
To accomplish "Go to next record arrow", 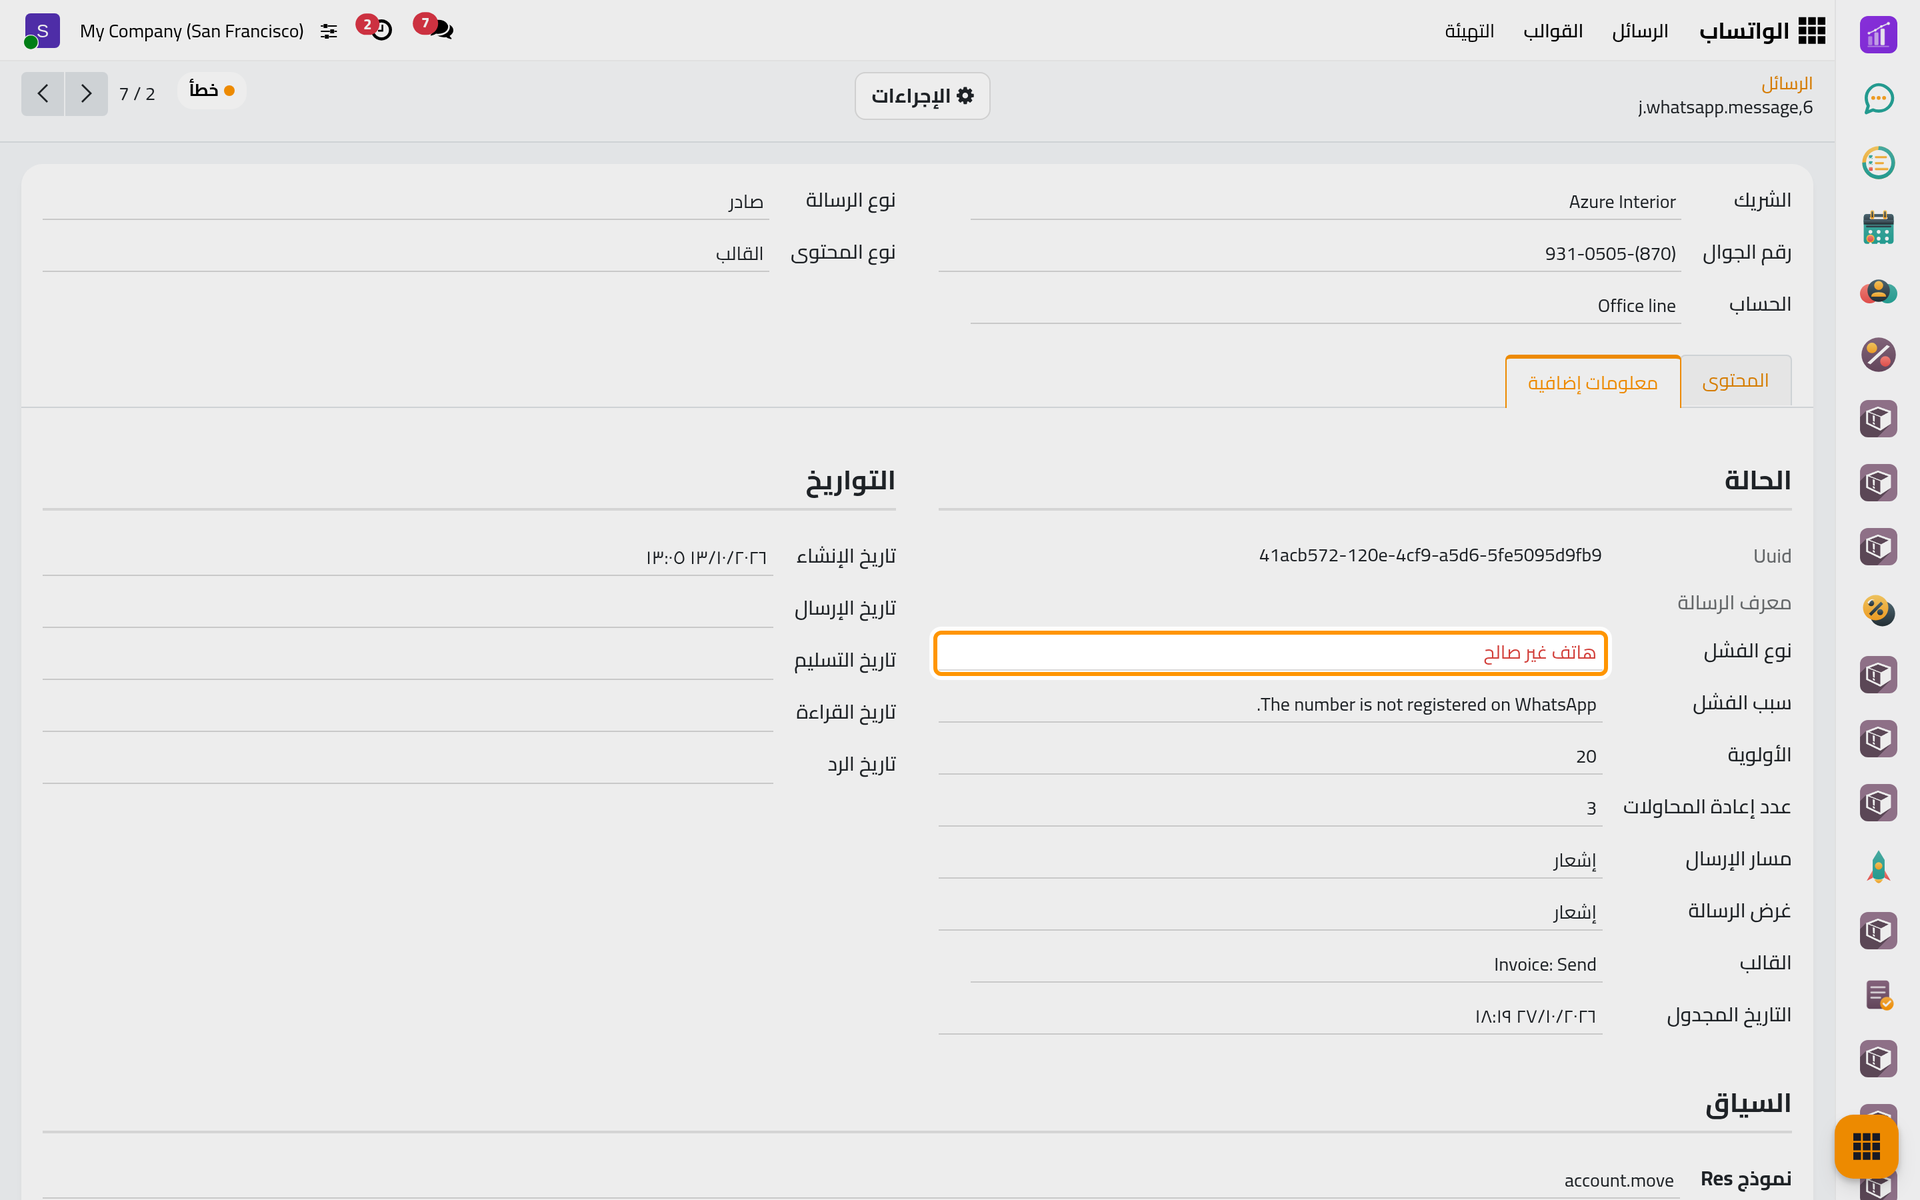I will [x=86, y=94].
